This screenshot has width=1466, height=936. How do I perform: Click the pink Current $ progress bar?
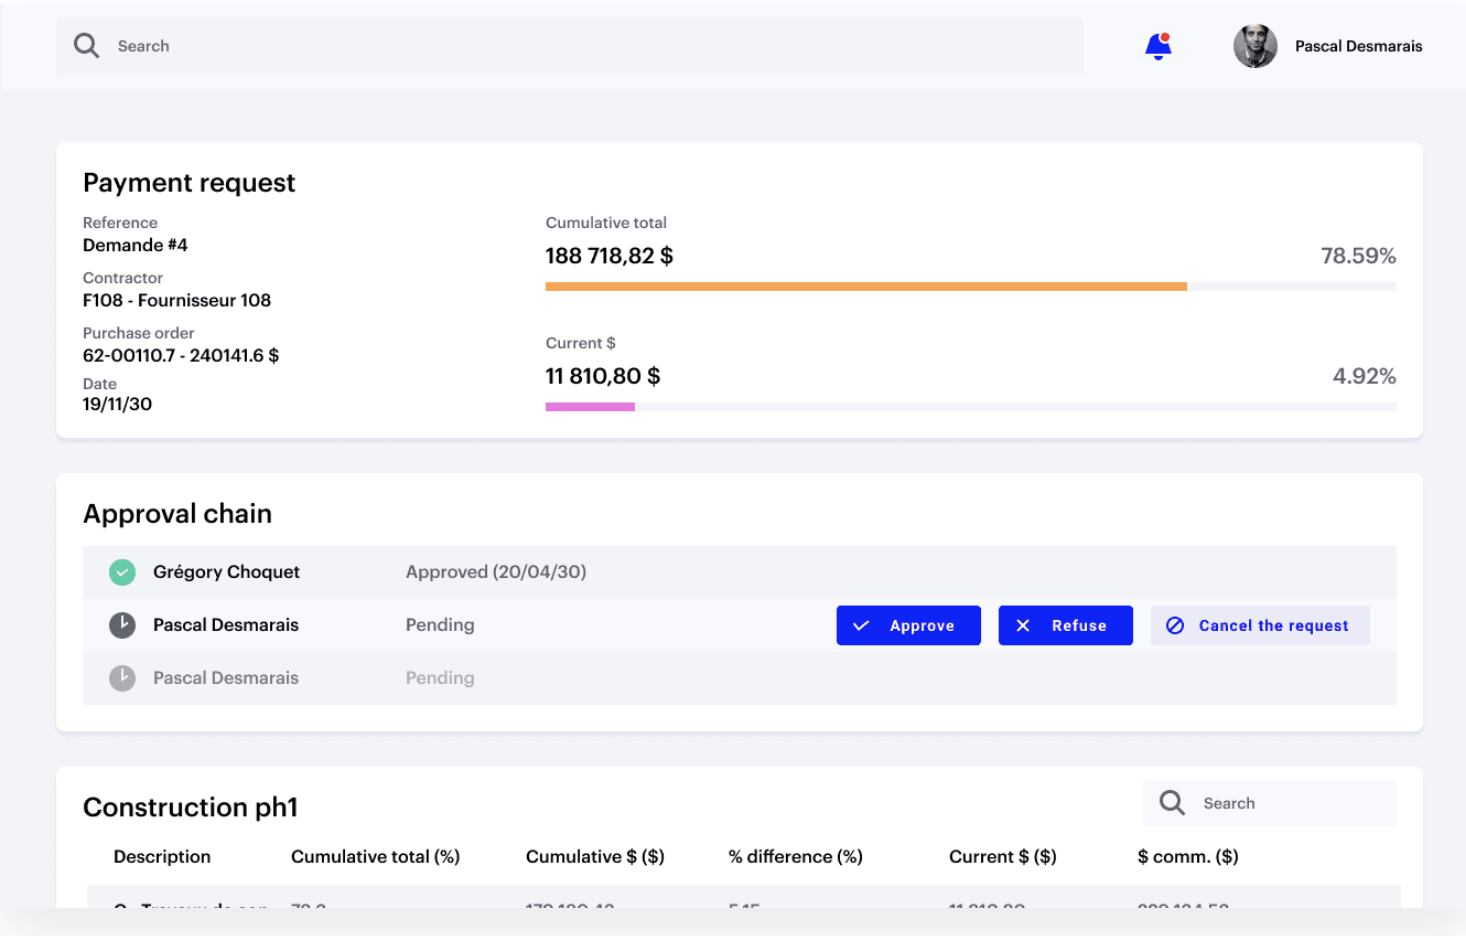pos(590,407)
